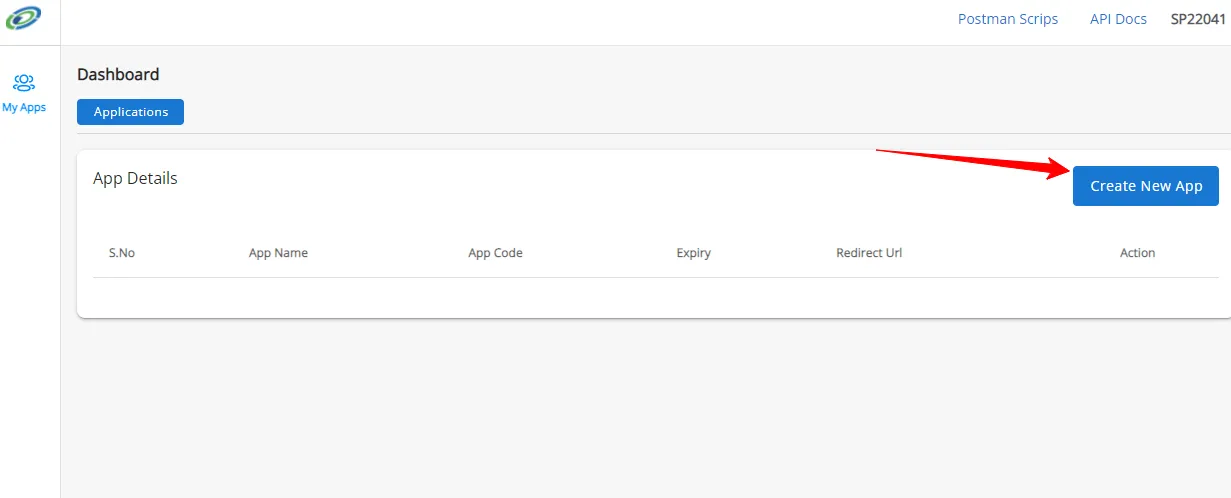This screenshot has height=498, width=1231.
Task: Click the red arrow annotation
Action: tap(970, 162)
